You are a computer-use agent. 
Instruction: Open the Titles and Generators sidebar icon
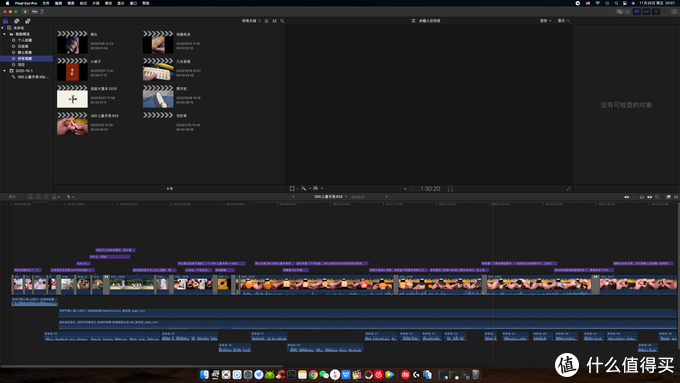(x=27, y=21)
